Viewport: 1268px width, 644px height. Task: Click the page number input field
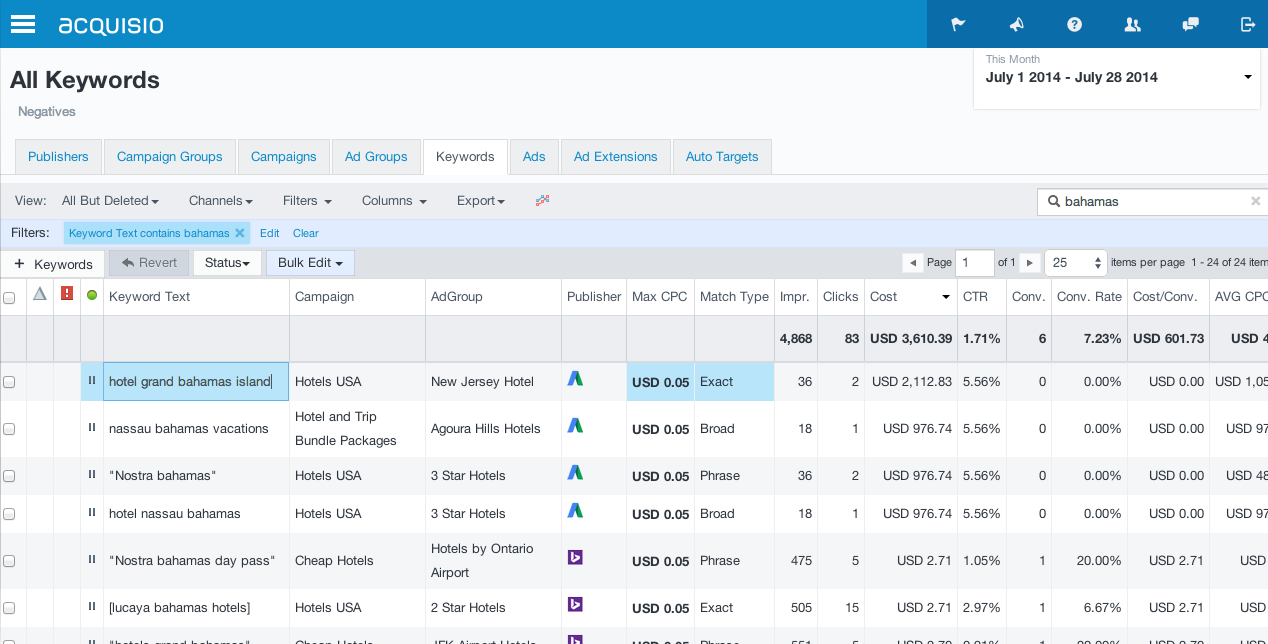click(975, 262)
